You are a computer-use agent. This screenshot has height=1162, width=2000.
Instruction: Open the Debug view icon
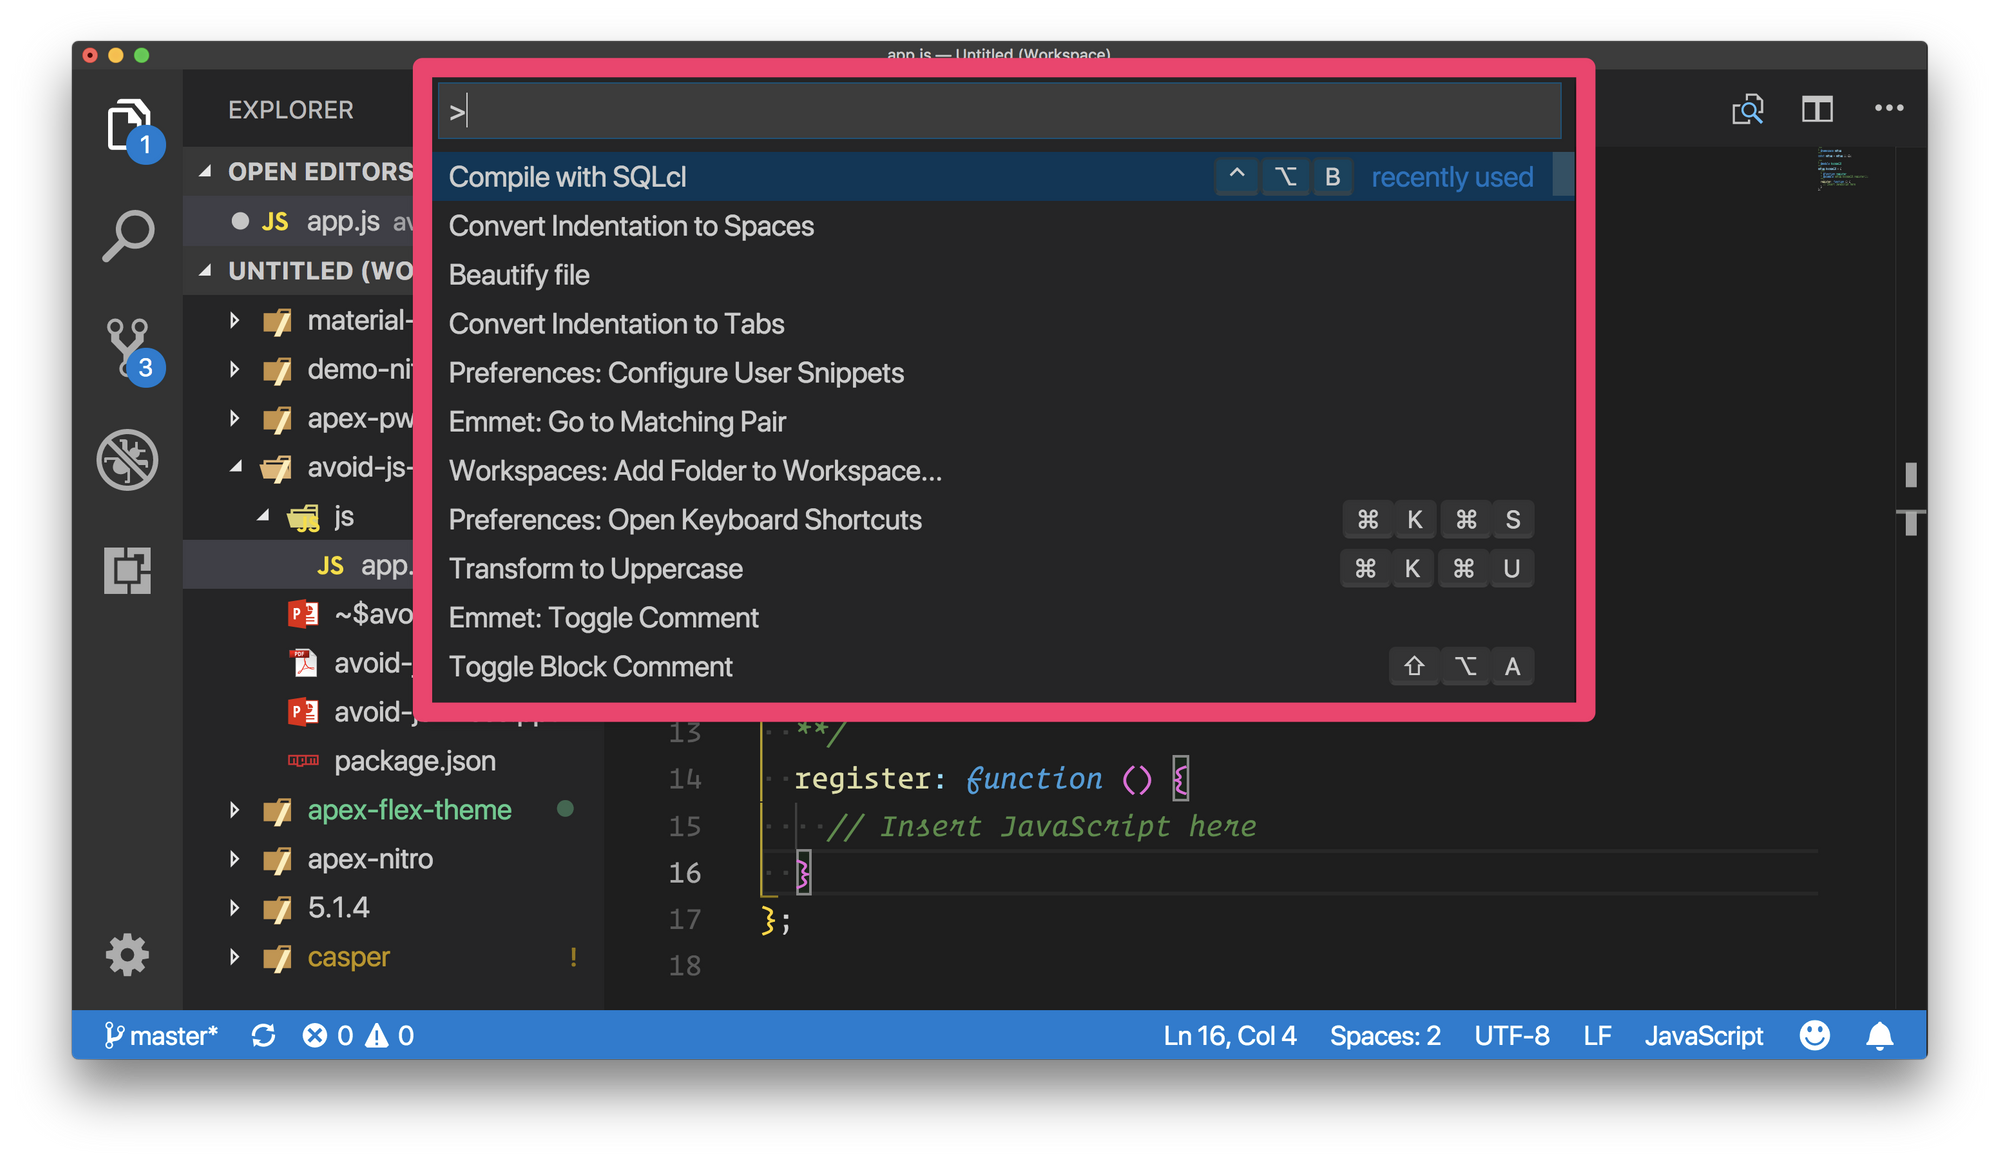pos(128,460)
